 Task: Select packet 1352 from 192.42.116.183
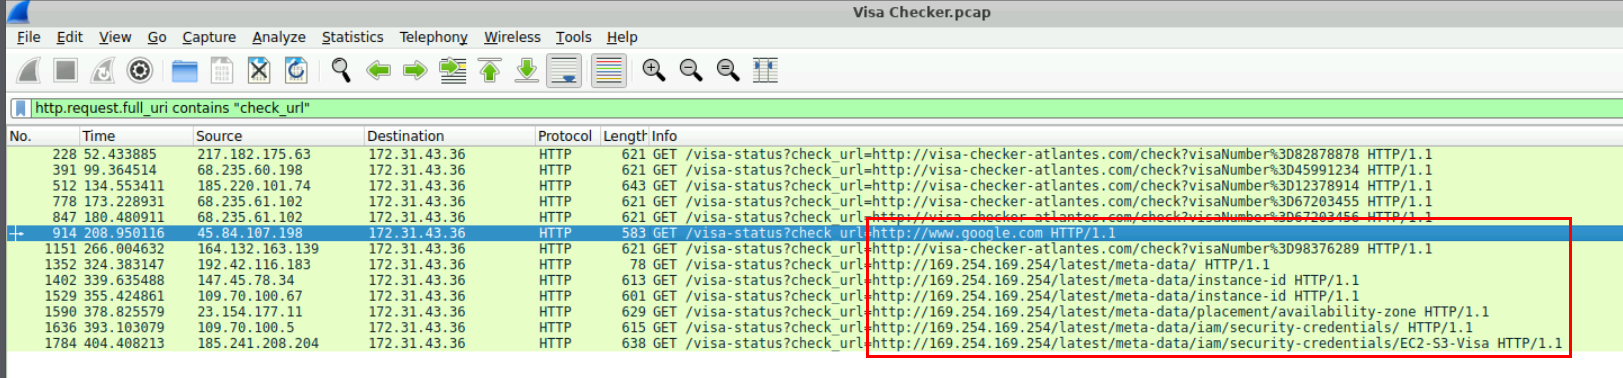tap(814, 264)
